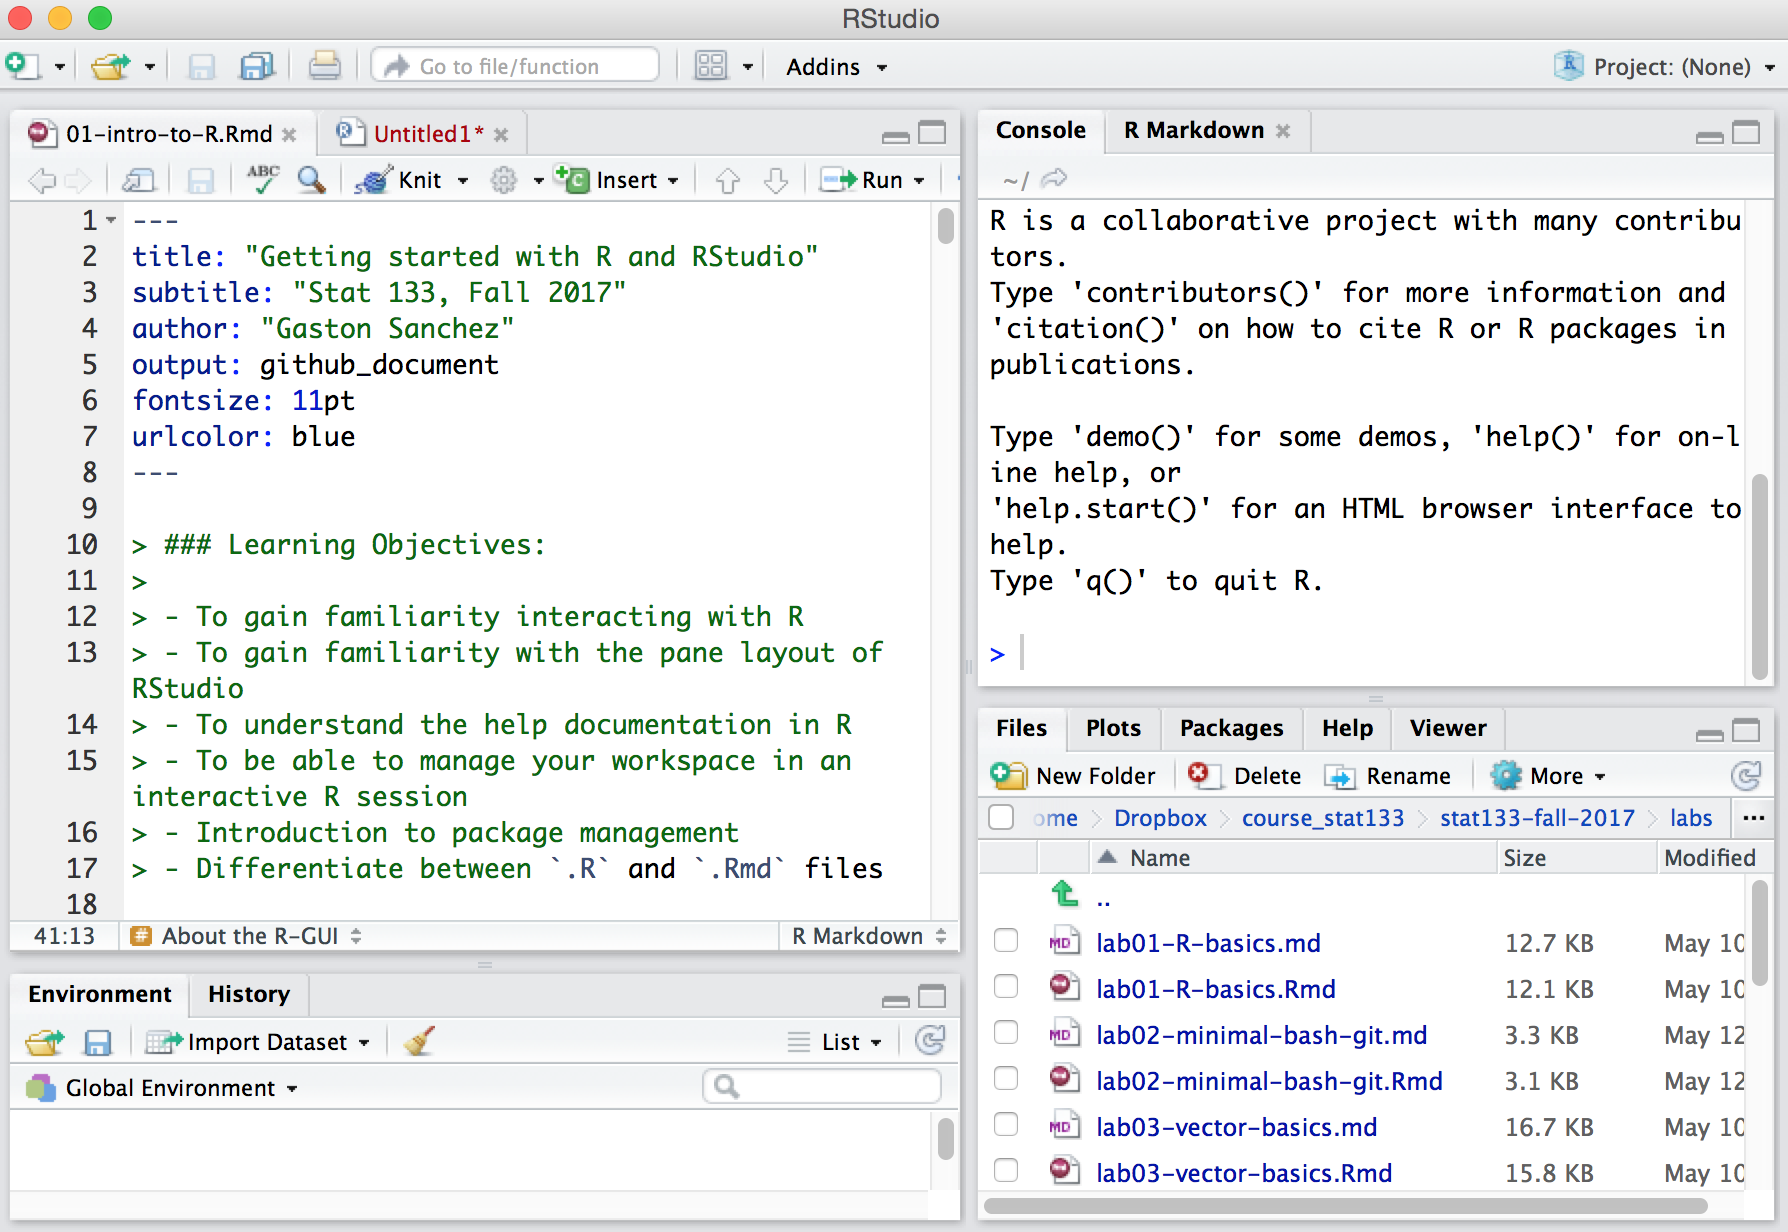The width and height of the screenshot is (1788, 1232).
Task: Switch to the Environment tab
Action: pos(99,994)
